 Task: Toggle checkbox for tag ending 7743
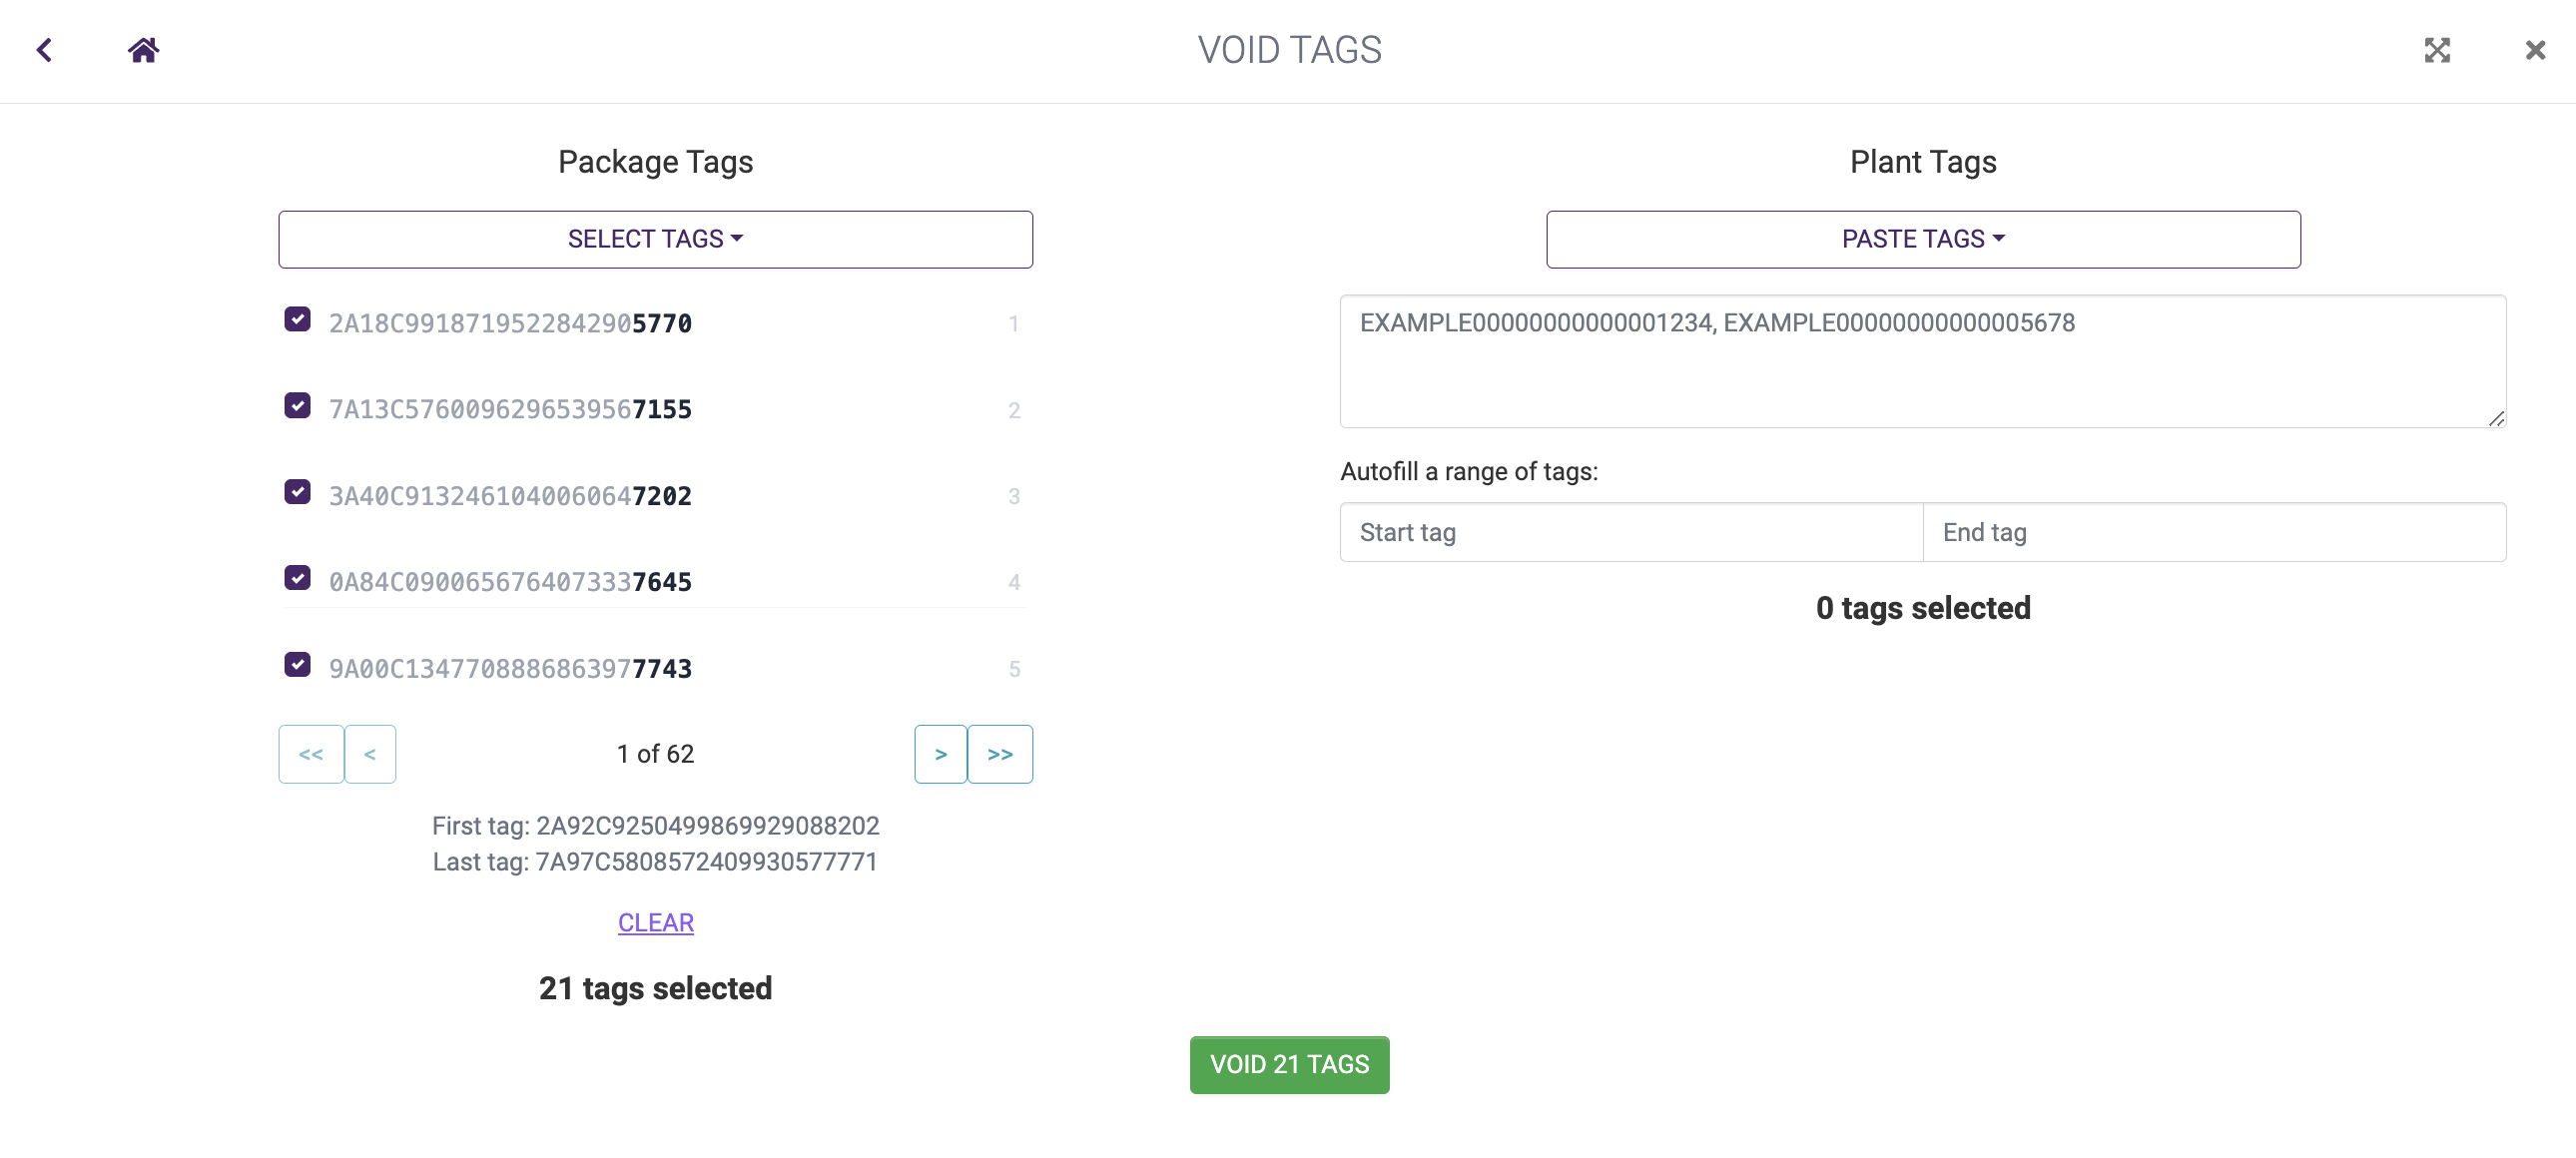[297, 664]
